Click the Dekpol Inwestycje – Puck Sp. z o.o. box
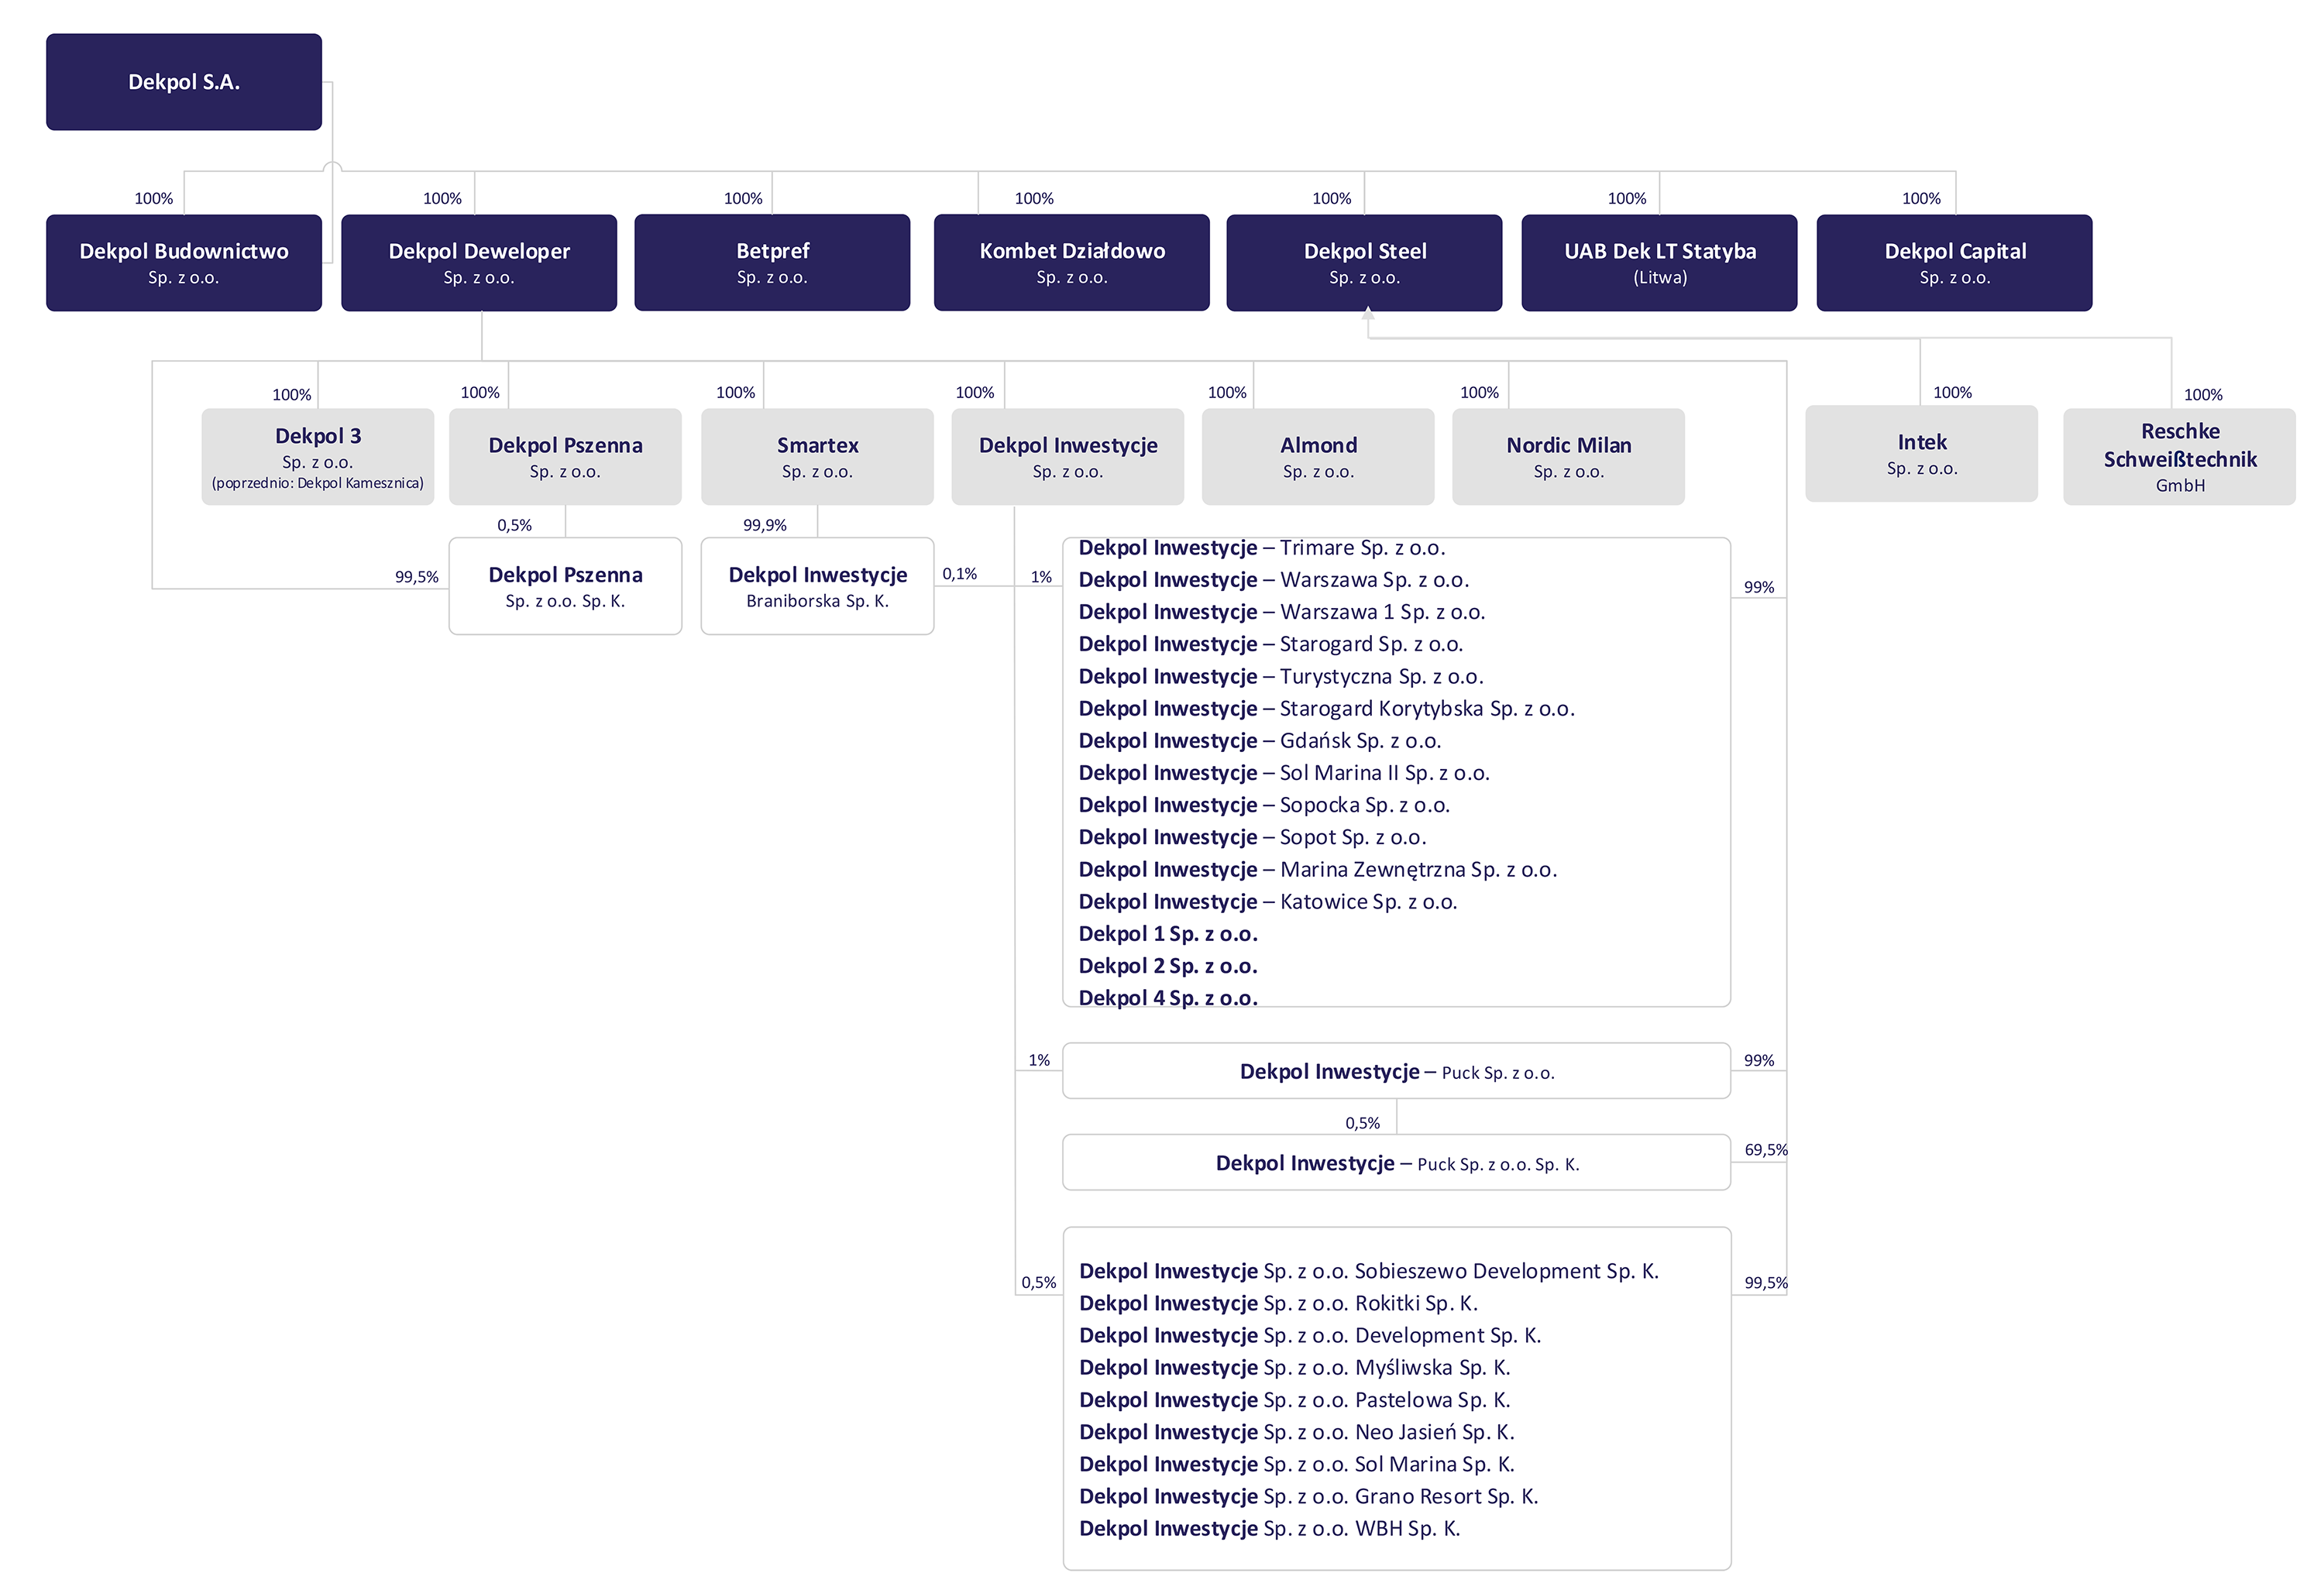2324x1590 pixels. tap(1396, 1071)
